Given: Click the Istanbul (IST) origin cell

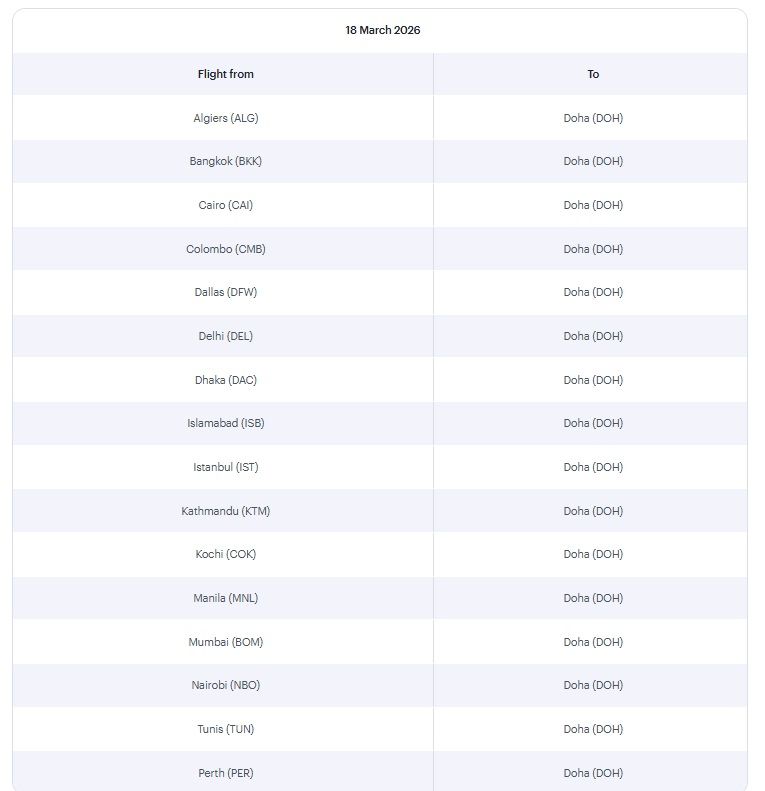Looking at the screenshot, I should pyautogui.click(x=226, y=467).
